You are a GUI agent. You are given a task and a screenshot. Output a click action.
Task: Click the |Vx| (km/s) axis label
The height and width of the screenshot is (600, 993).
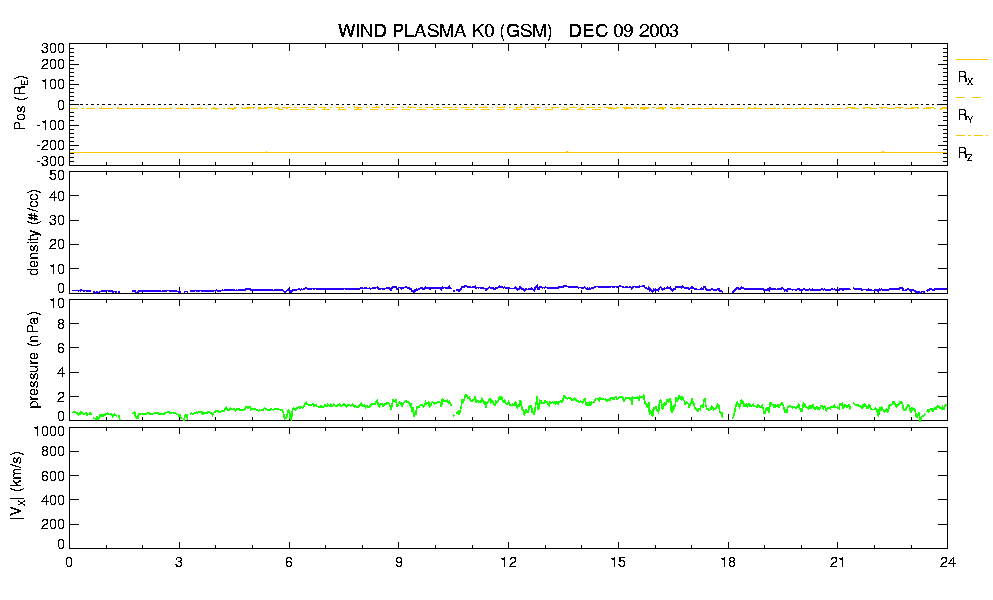click(x=18, y=487)
